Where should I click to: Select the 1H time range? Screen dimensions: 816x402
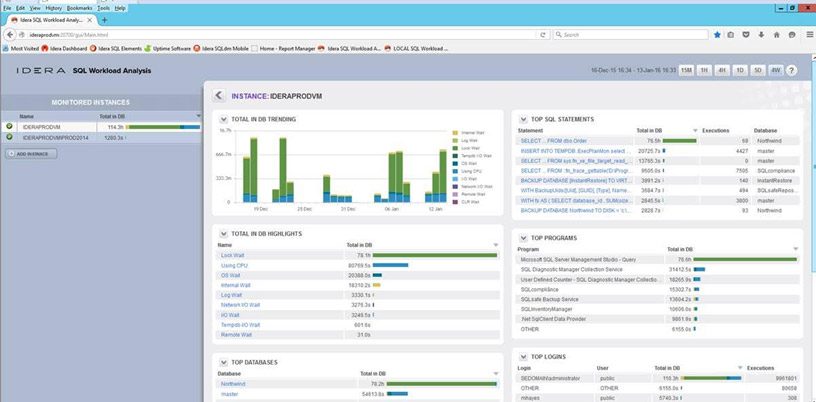(x=704, y=70)
